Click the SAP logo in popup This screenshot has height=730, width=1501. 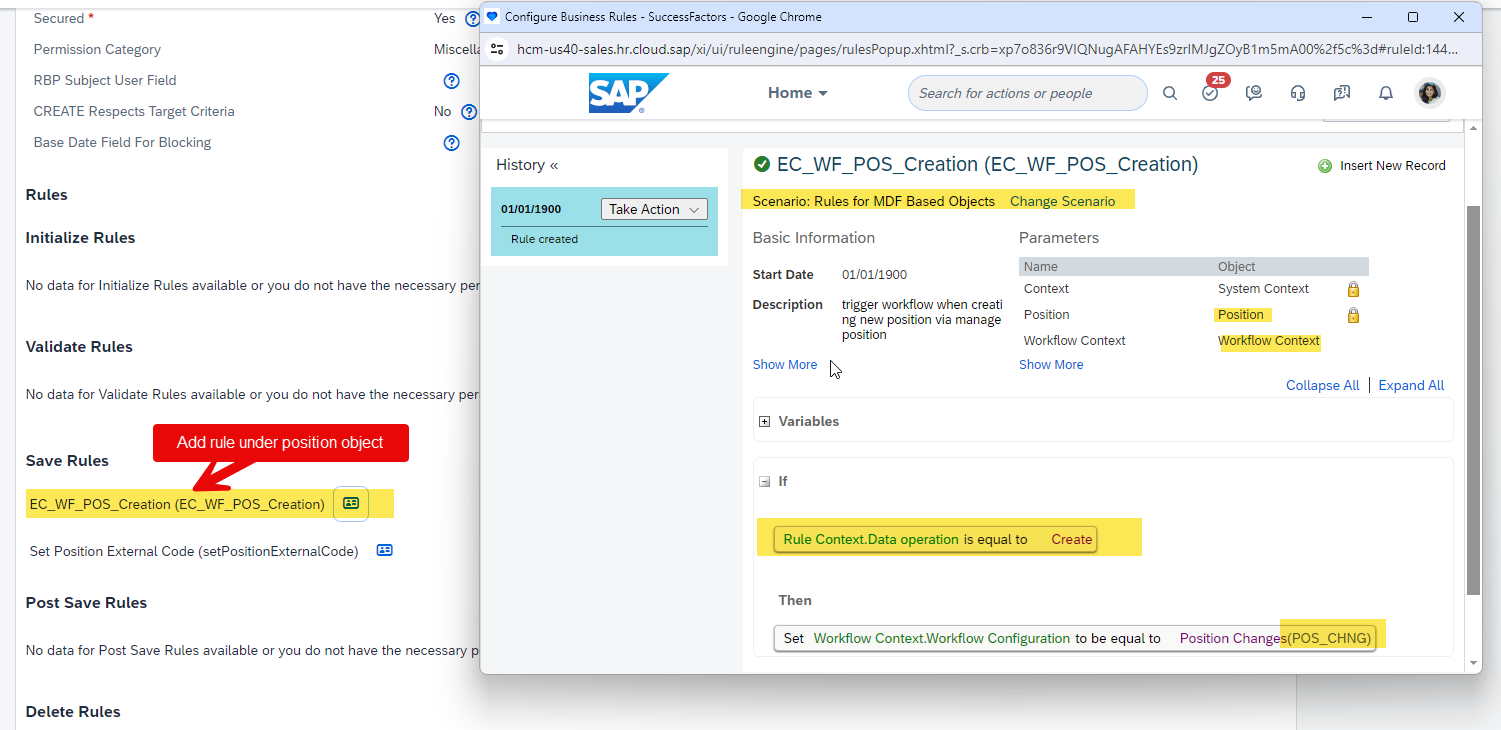click(628, 93)
